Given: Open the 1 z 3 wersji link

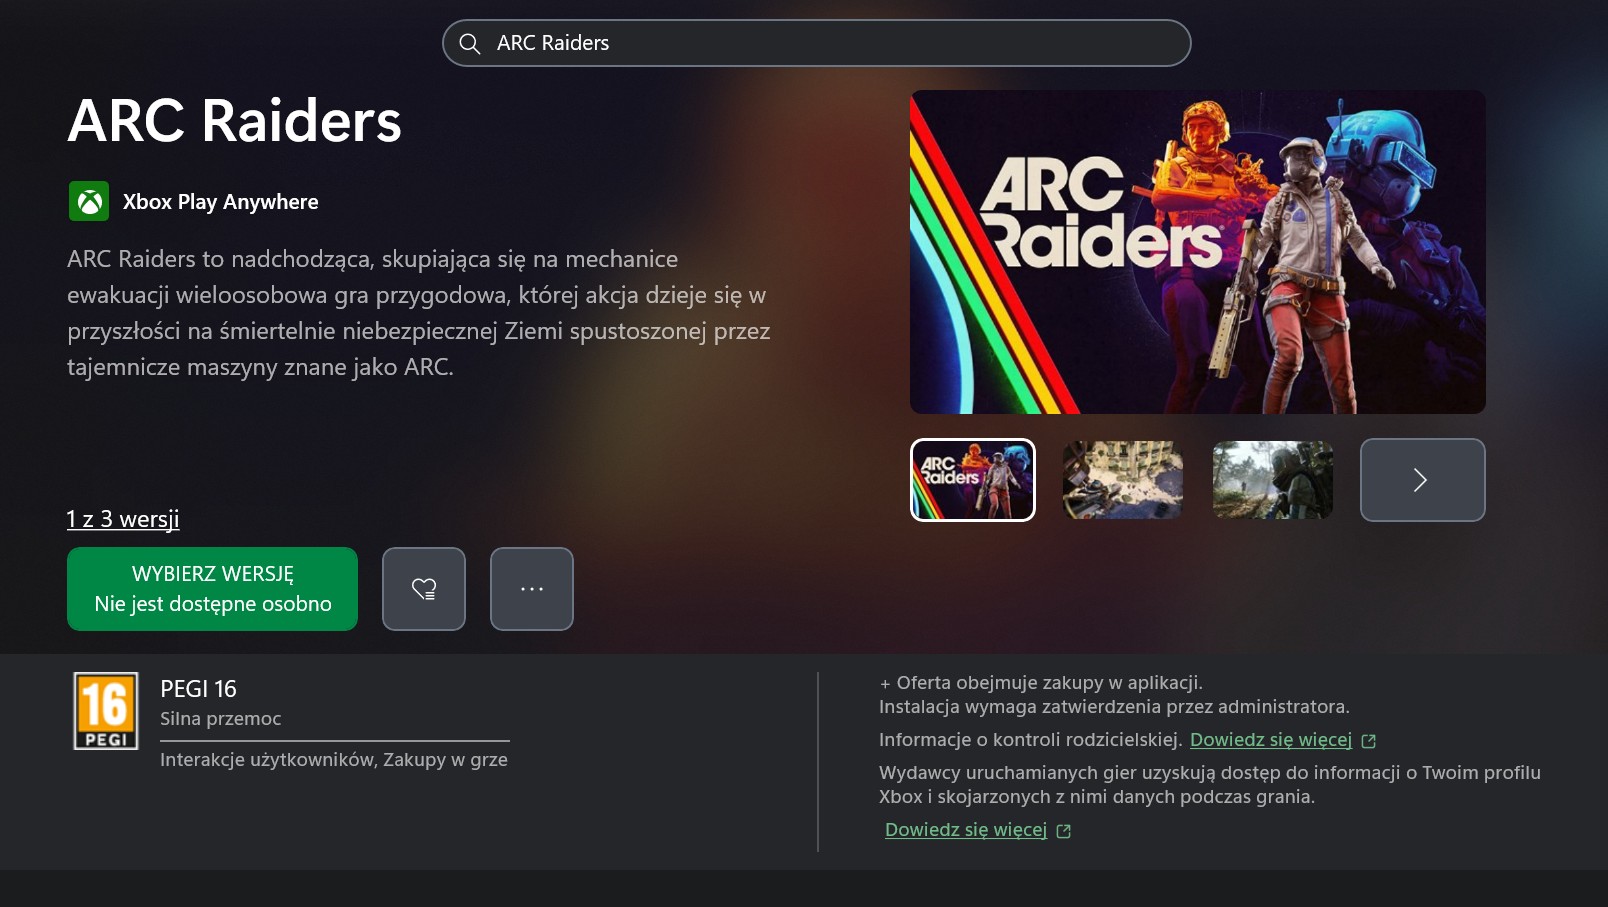Looking at the screenshot, I should pos(123,519).
